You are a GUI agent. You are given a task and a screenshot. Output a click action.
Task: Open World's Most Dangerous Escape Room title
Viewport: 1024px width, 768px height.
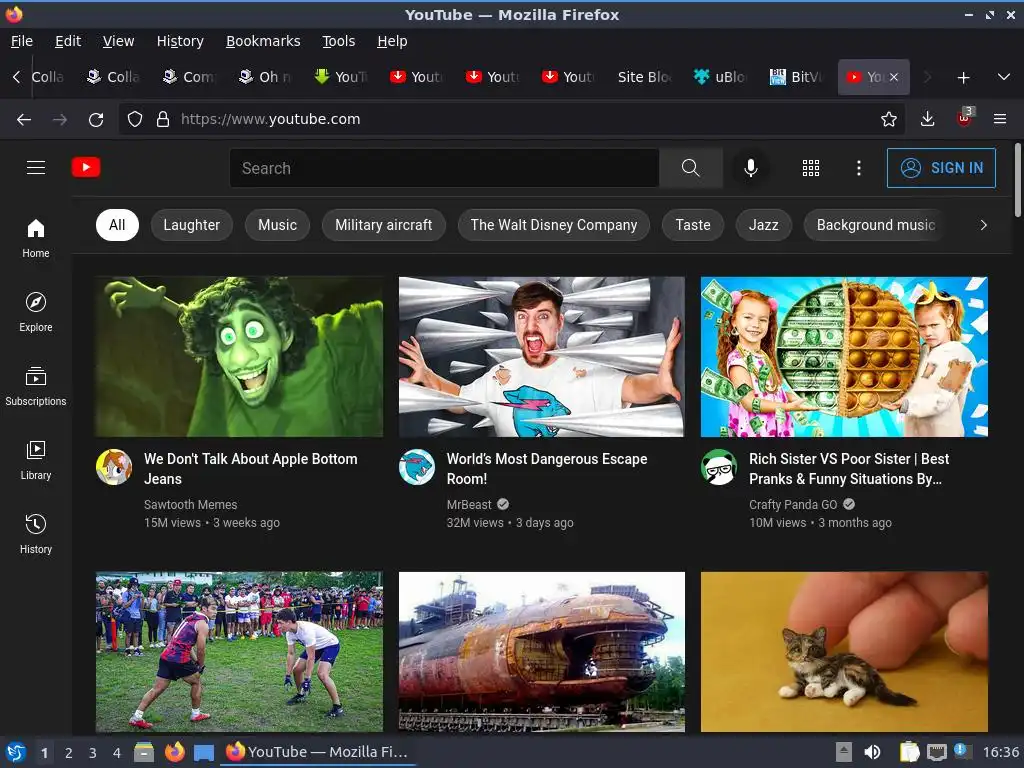[547, 469]
